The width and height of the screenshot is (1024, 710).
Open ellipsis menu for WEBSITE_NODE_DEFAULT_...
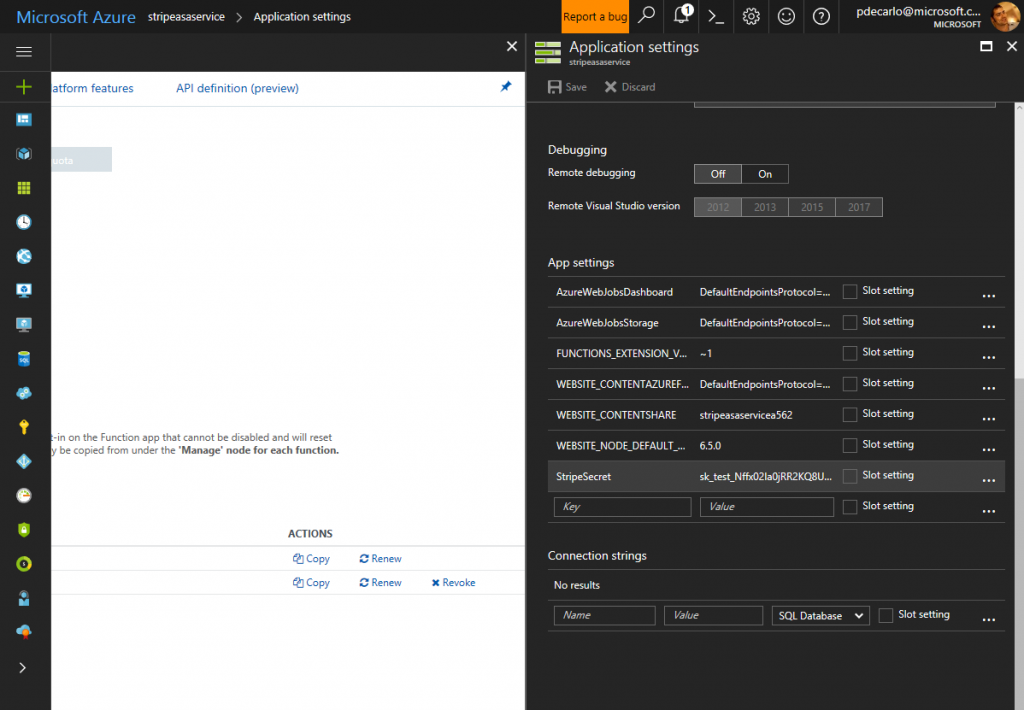tap(989, 449)
